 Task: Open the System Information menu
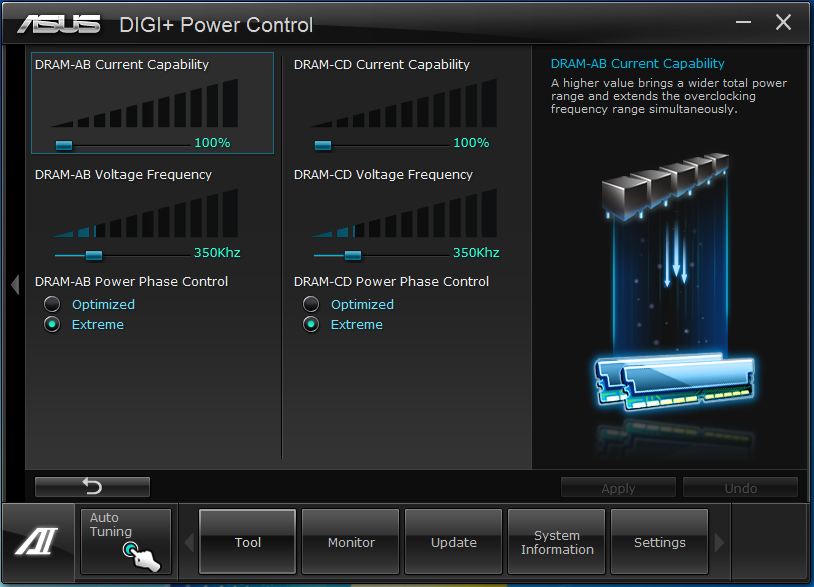click(557, 541)
